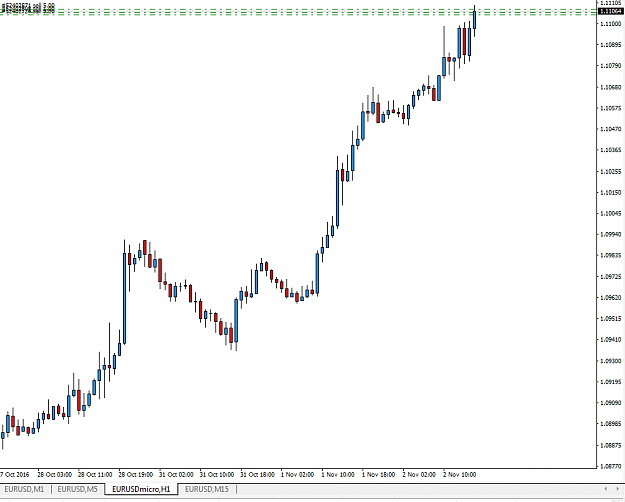Click the 1.10470 price scale value

tap(611, 129)
